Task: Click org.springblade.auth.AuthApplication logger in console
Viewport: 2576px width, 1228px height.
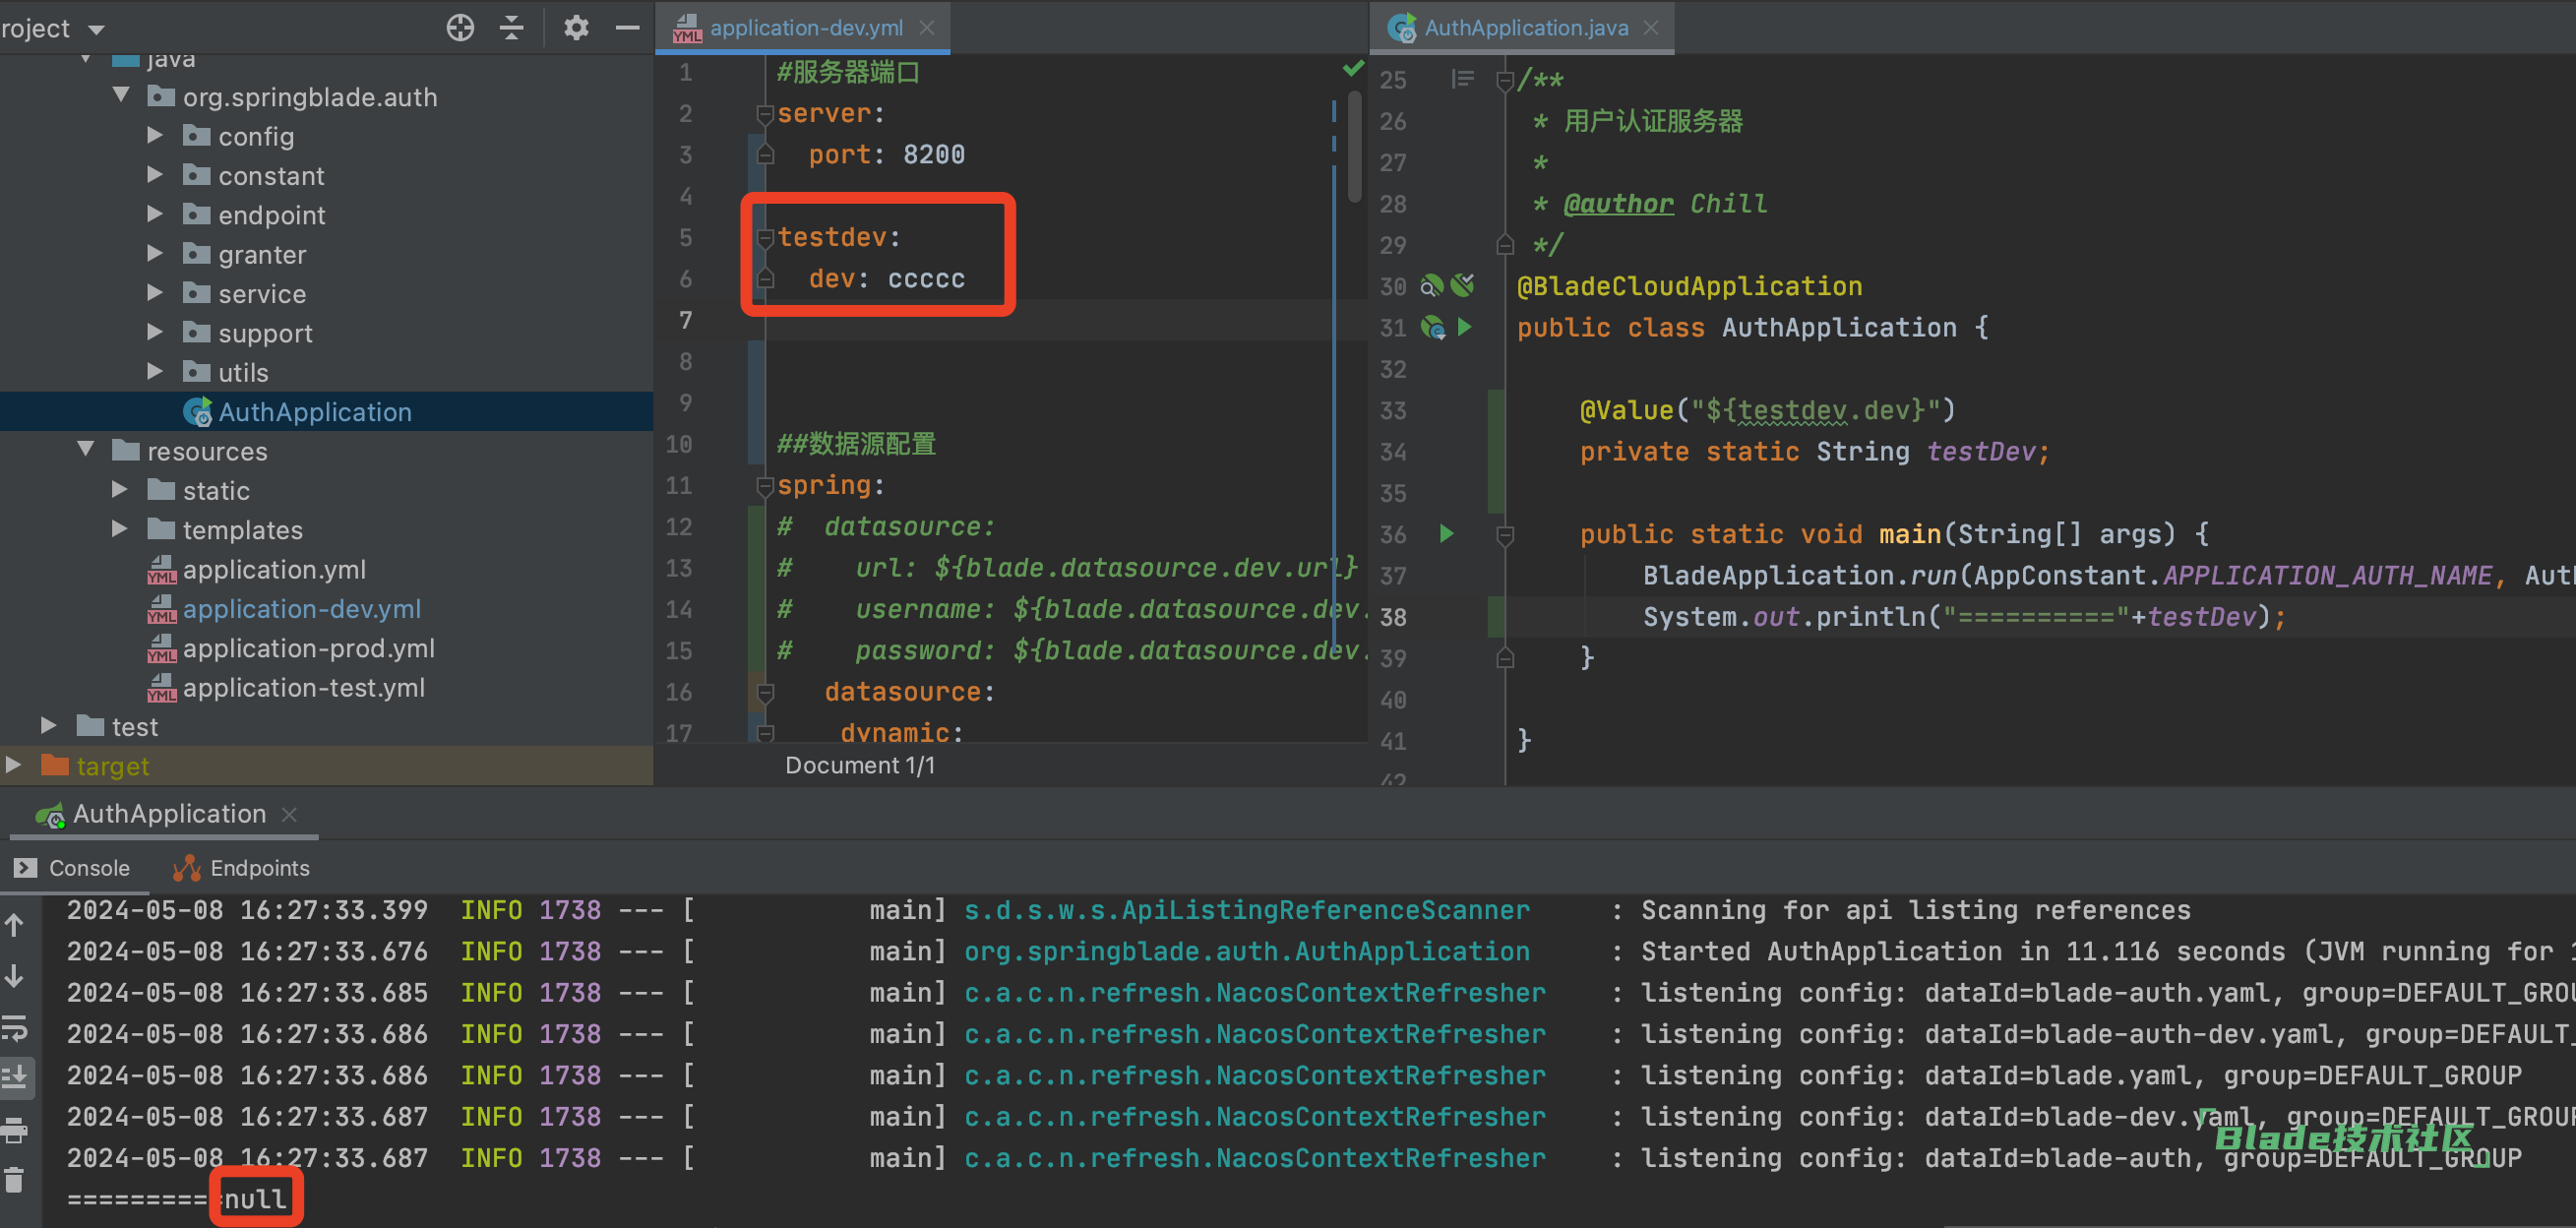Action: click(x=1246, y=951)
